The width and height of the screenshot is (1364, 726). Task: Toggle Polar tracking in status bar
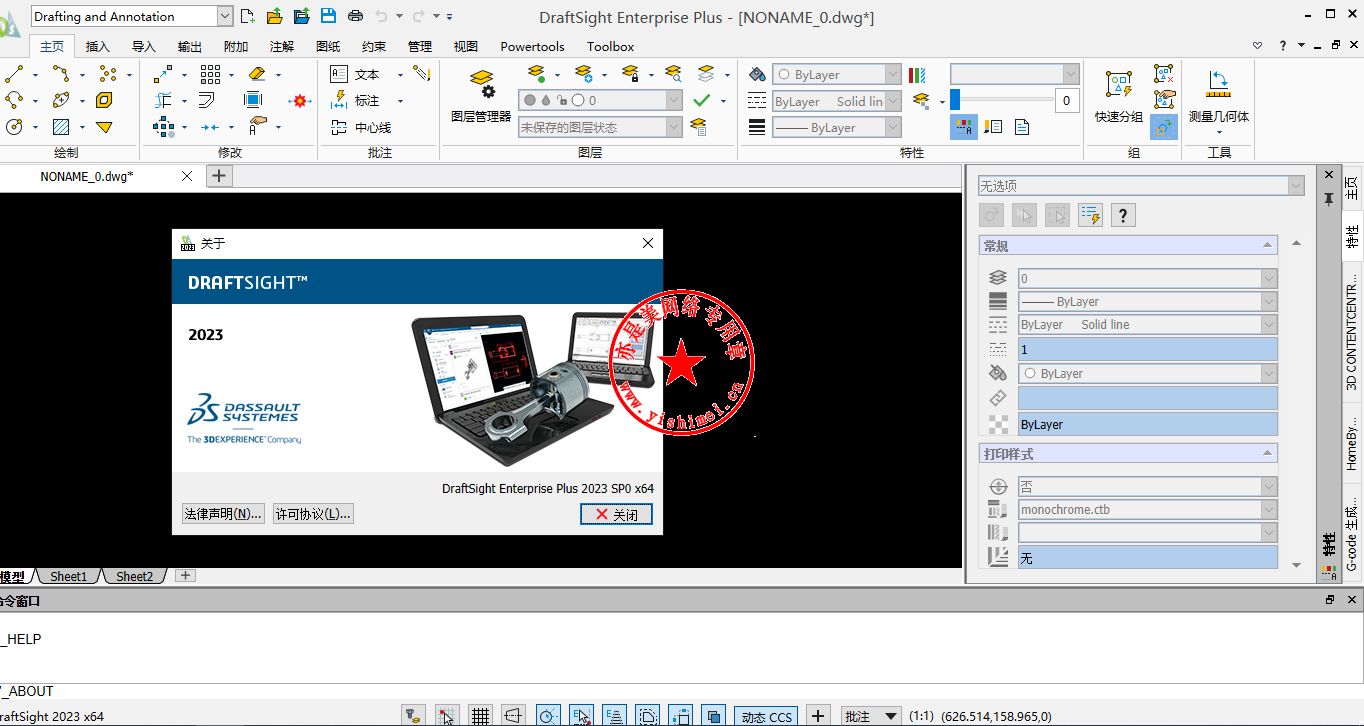[549, 716]
